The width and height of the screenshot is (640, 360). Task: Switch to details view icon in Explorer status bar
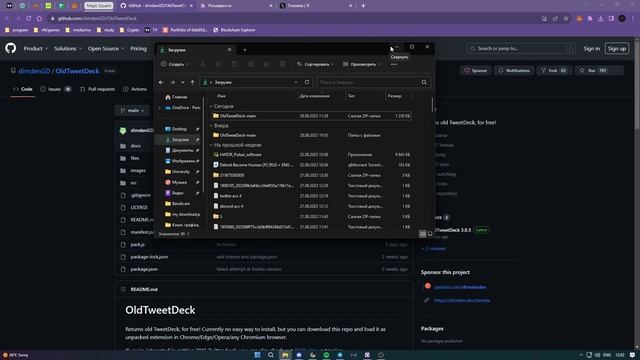point(422,234)
